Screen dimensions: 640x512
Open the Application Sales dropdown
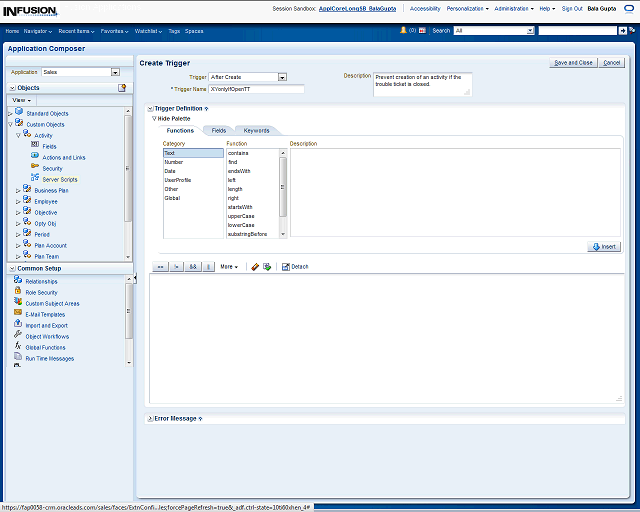pos(115,72)
